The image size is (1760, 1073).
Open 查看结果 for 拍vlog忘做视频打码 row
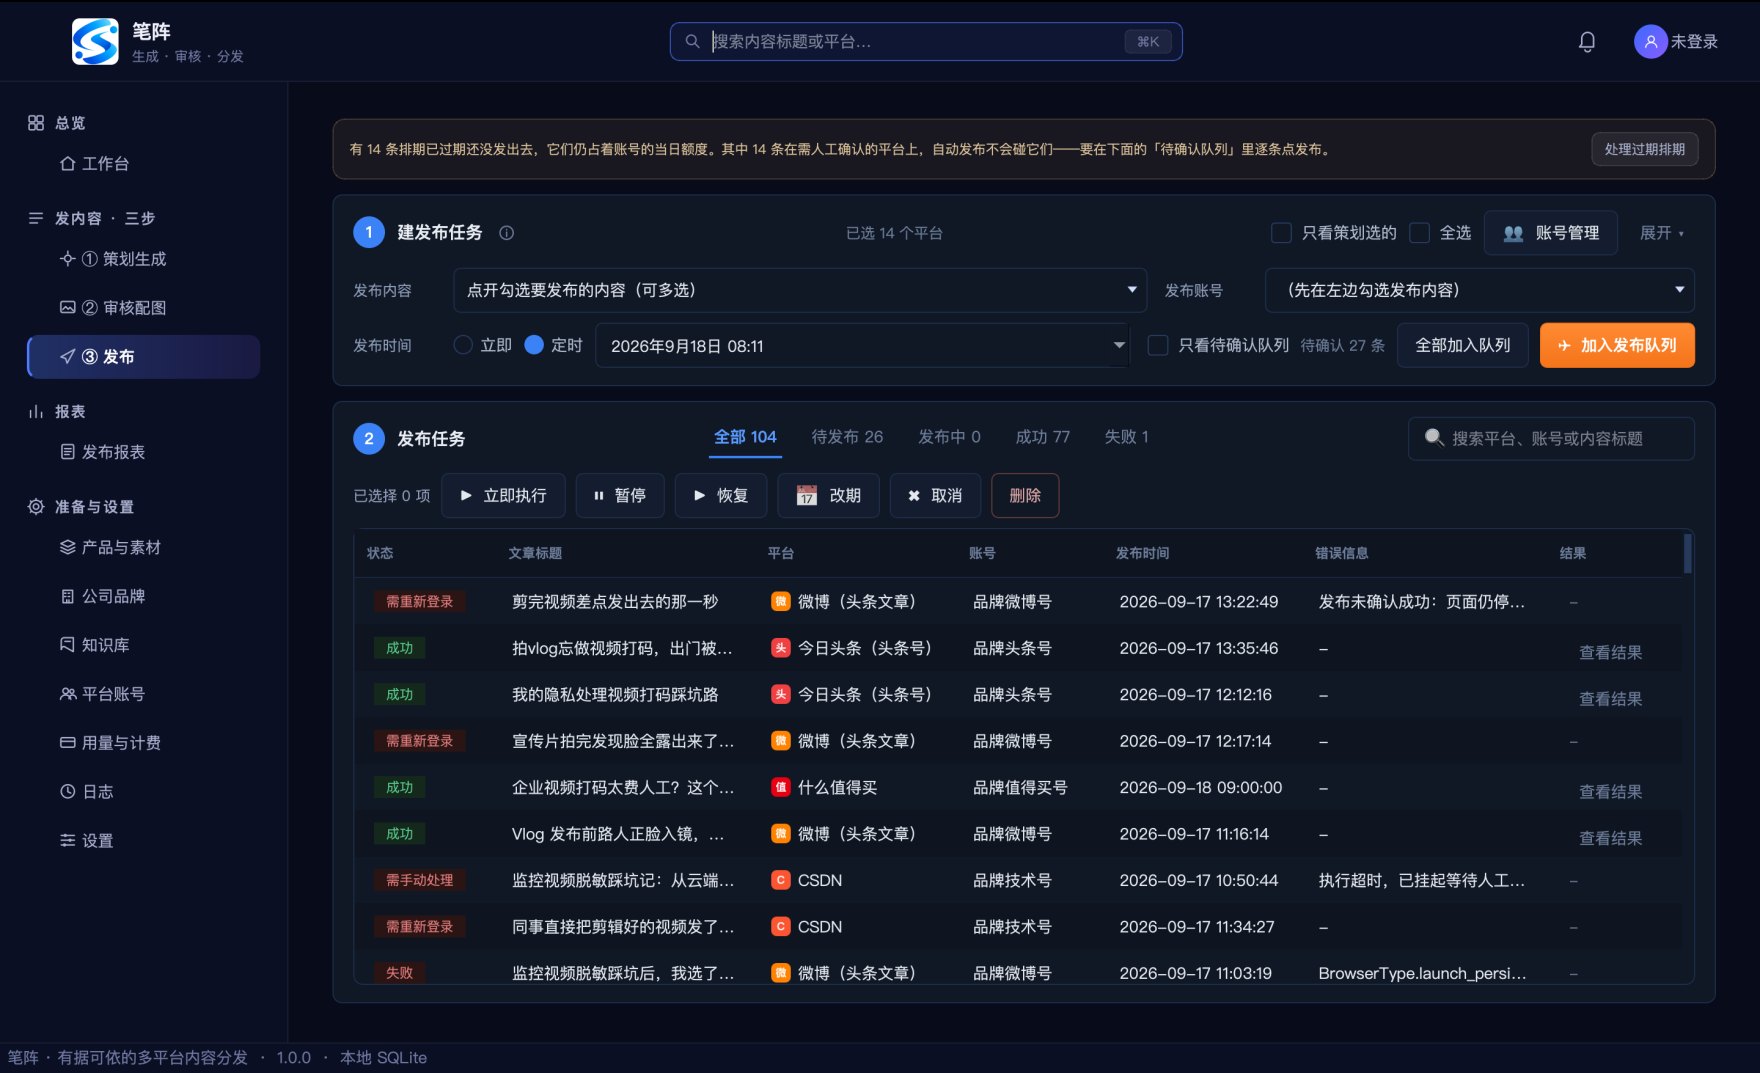[1610, 652]
